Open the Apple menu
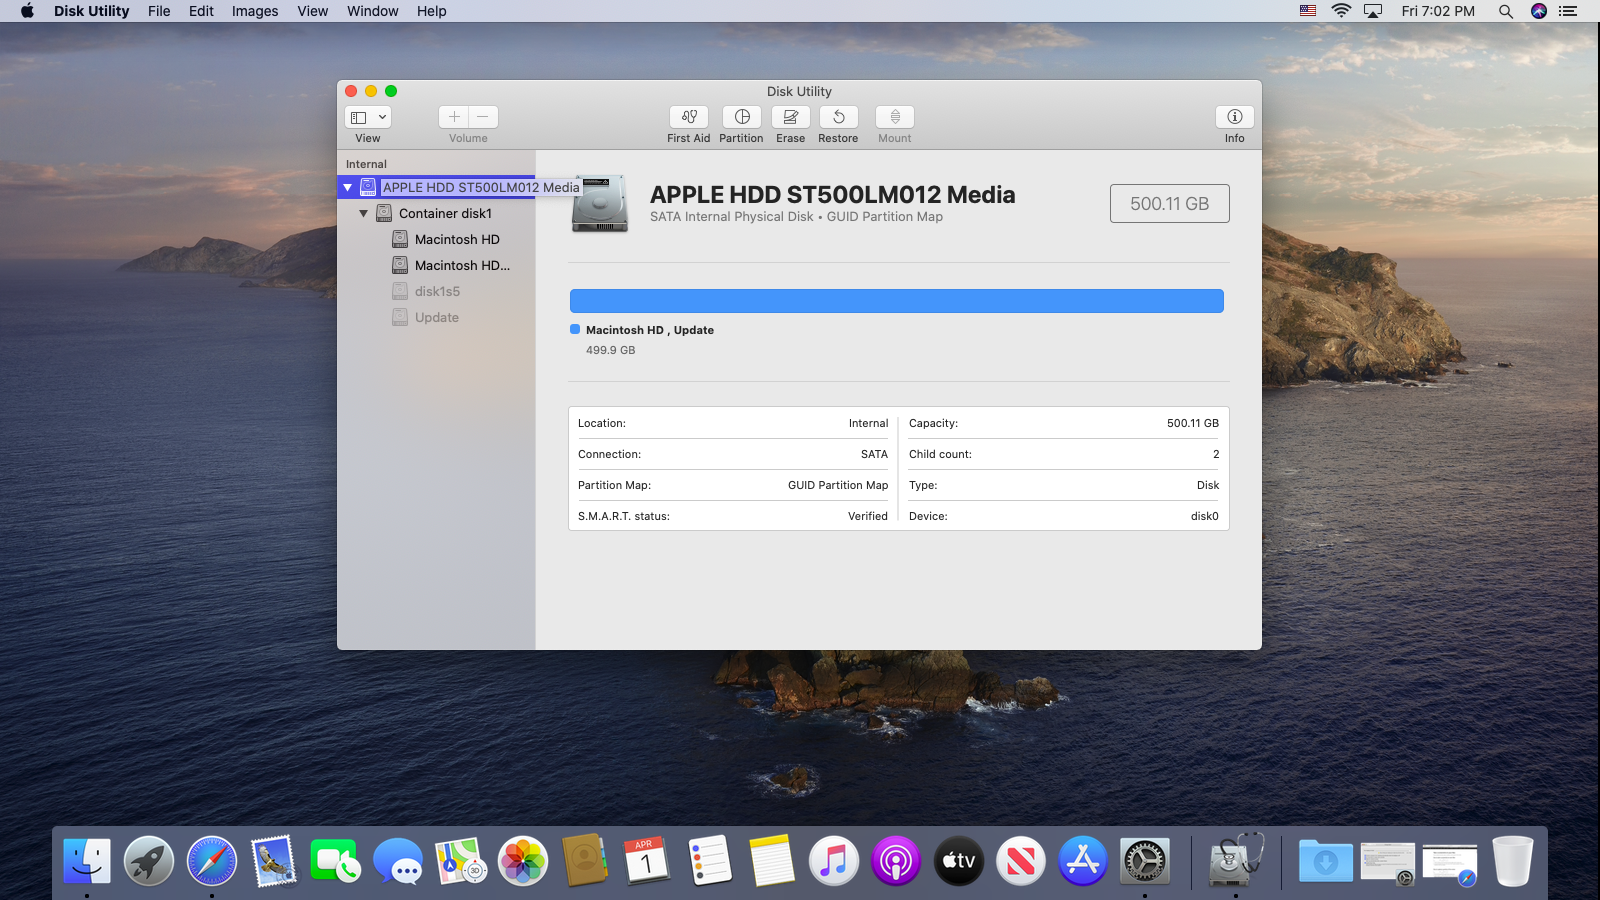This screenshot has width=1600, height=900. (x=27, y=11)
